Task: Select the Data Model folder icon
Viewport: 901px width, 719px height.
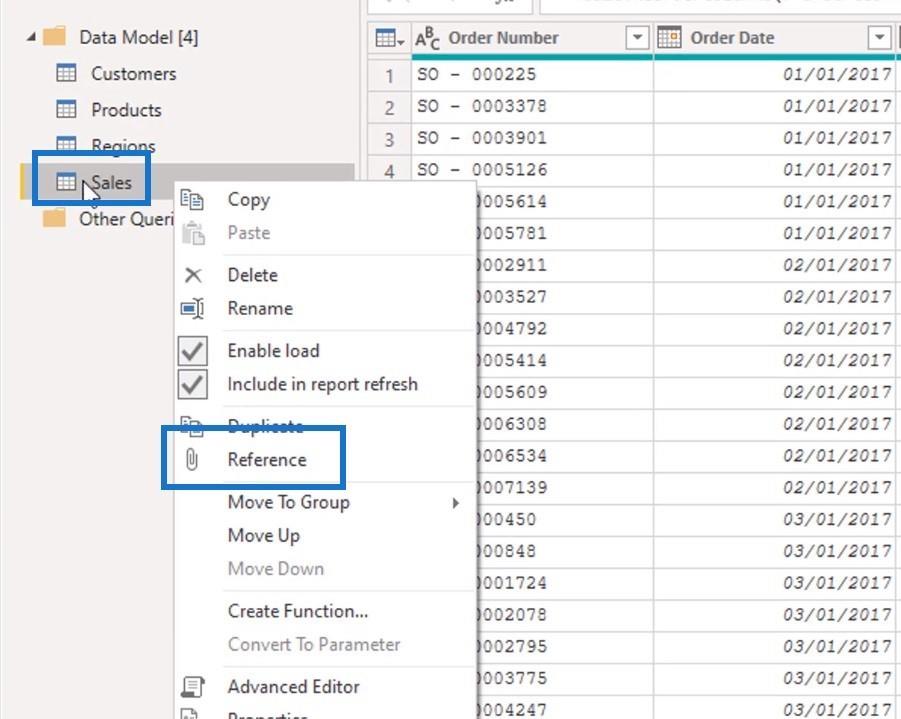Action: click(x=55, y=36)
